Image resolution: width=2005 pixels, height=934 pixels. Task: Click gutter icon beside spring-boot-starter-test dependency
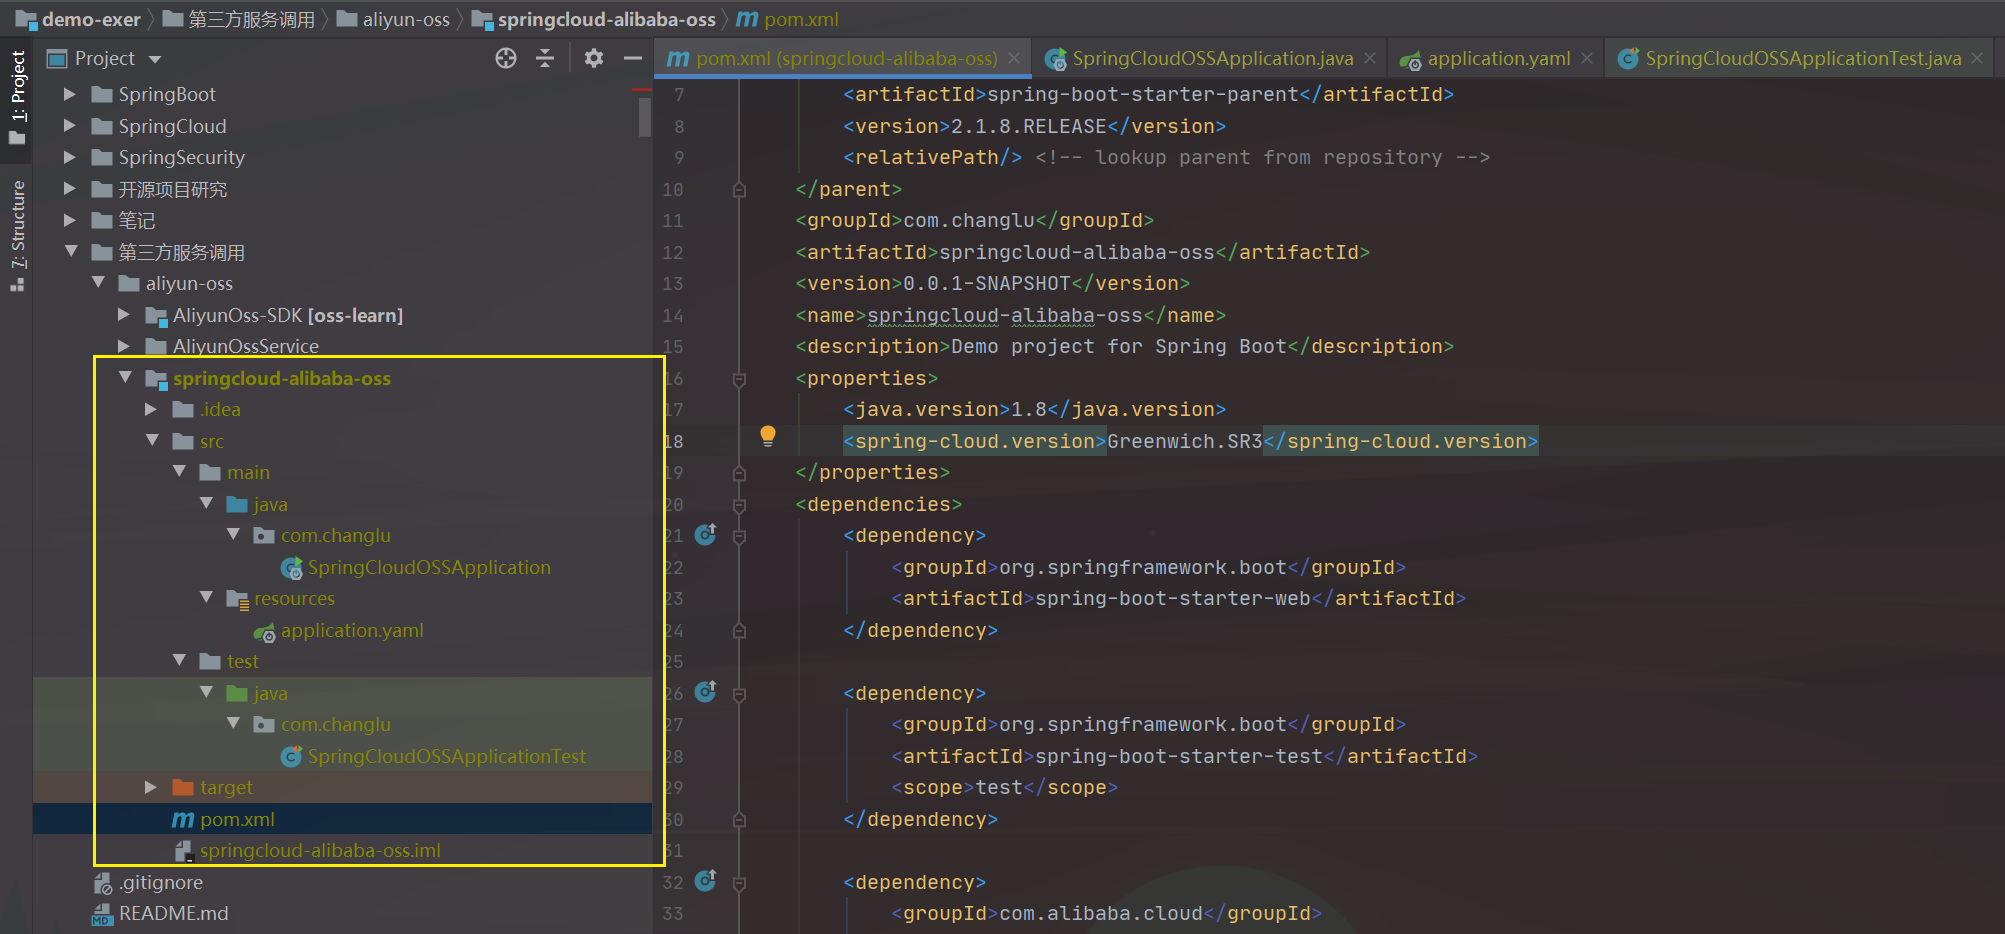point(706,692)
